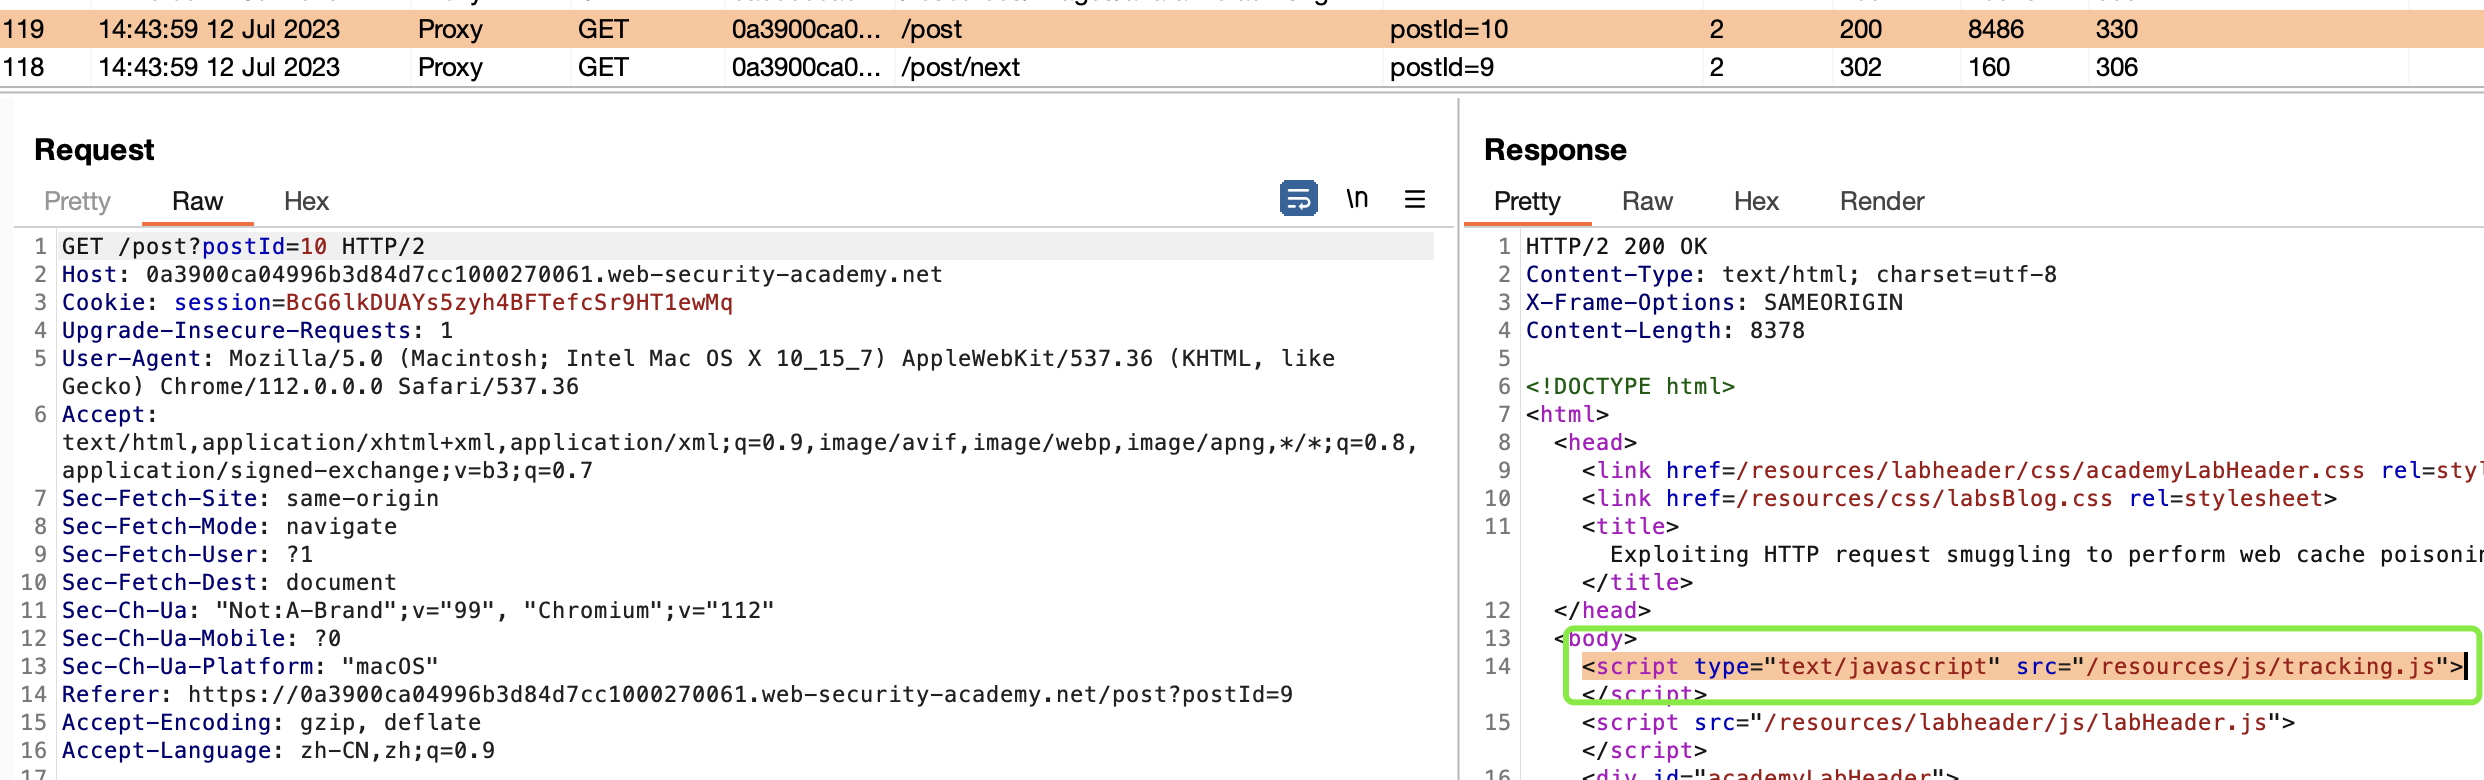Screen dimensions: 2484x780
Task: Click the Referer header in Request
Action: coord(677,694)
